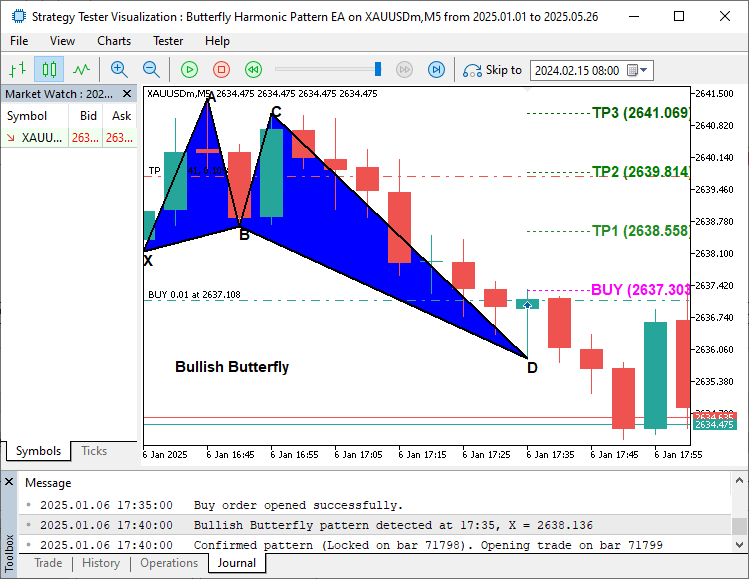Open the History tab in Toolbox
The width and height of the screenshot is (749, 579).
[x=101, y=563]
